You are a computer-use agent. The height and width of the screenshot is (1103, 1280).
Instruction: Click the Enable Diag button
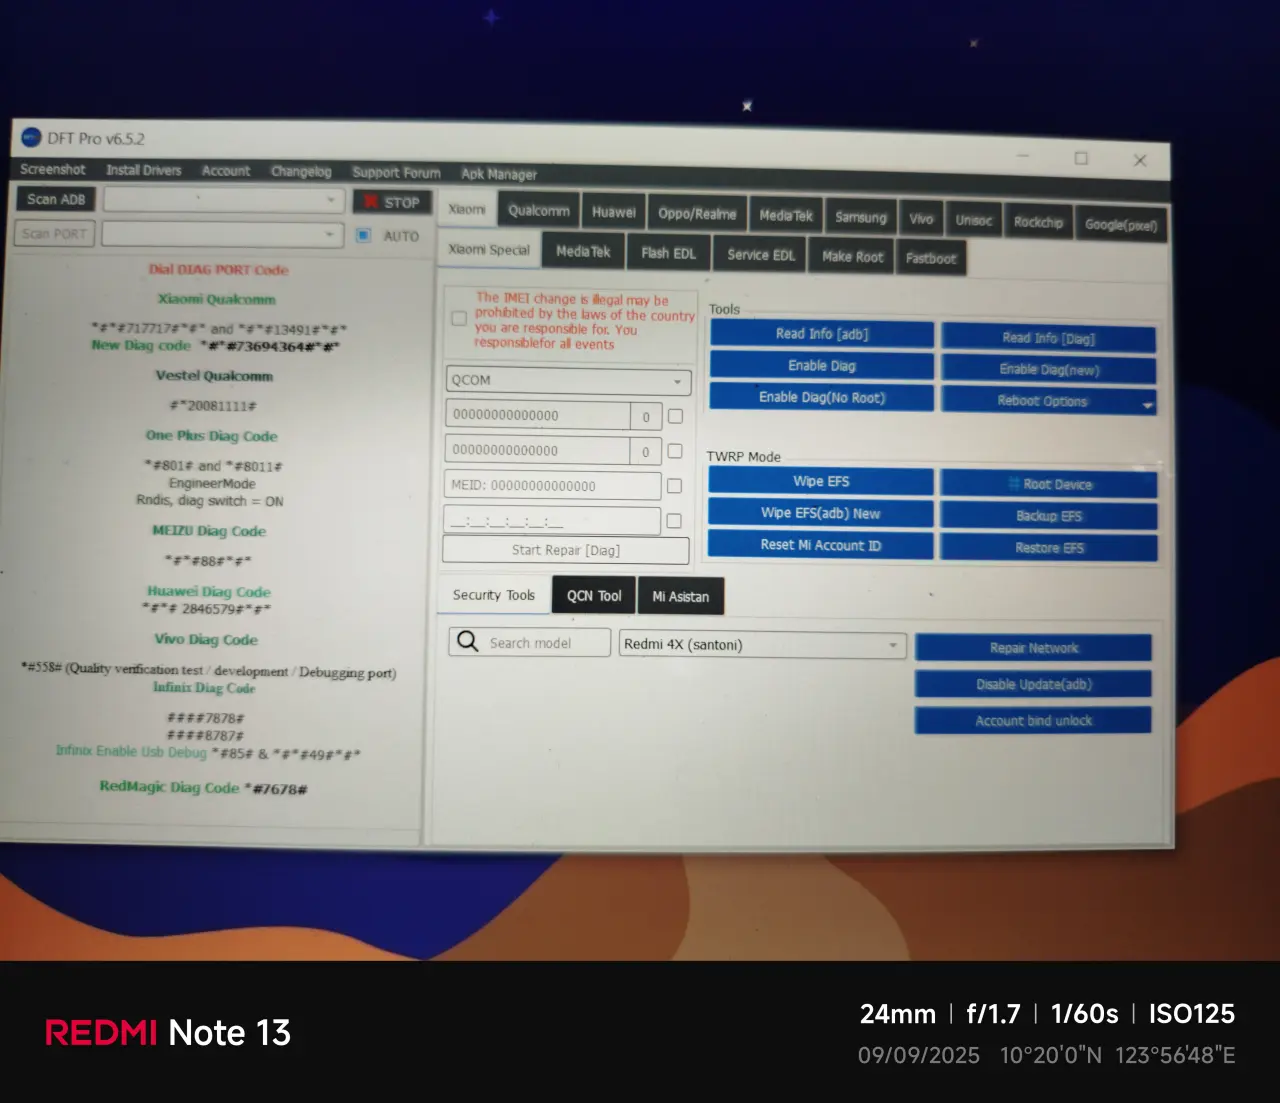pyautogui.click(x=822, y=366)
